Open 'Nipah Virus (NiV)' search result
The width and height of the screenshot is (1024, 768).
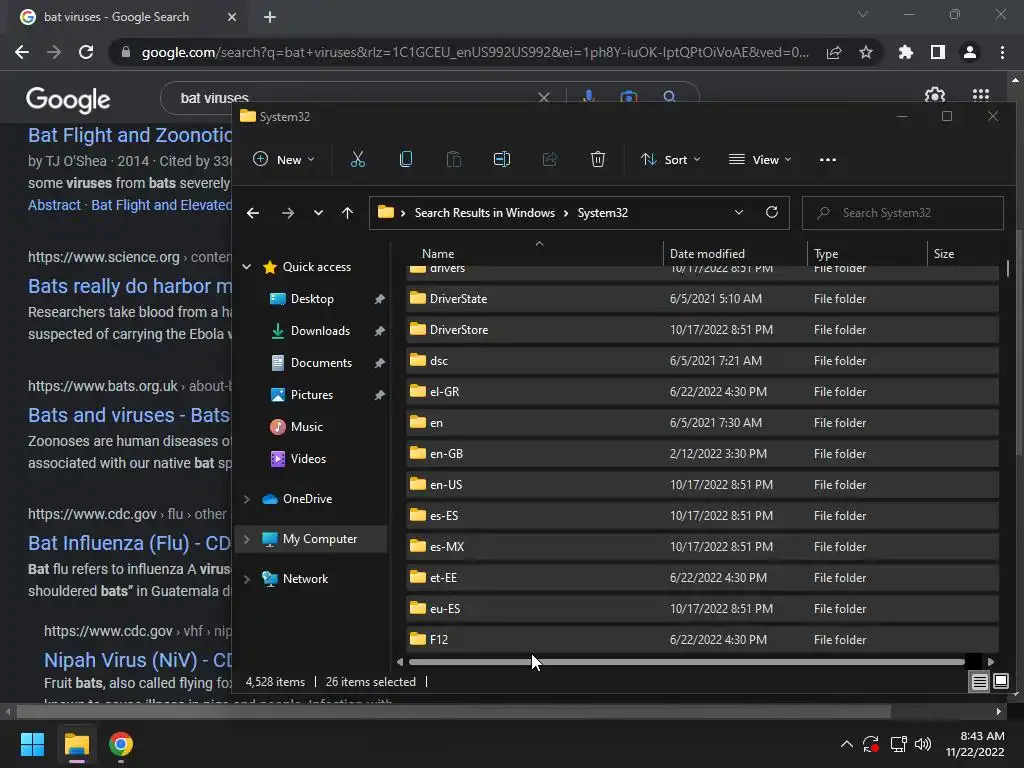coord(137,660)
